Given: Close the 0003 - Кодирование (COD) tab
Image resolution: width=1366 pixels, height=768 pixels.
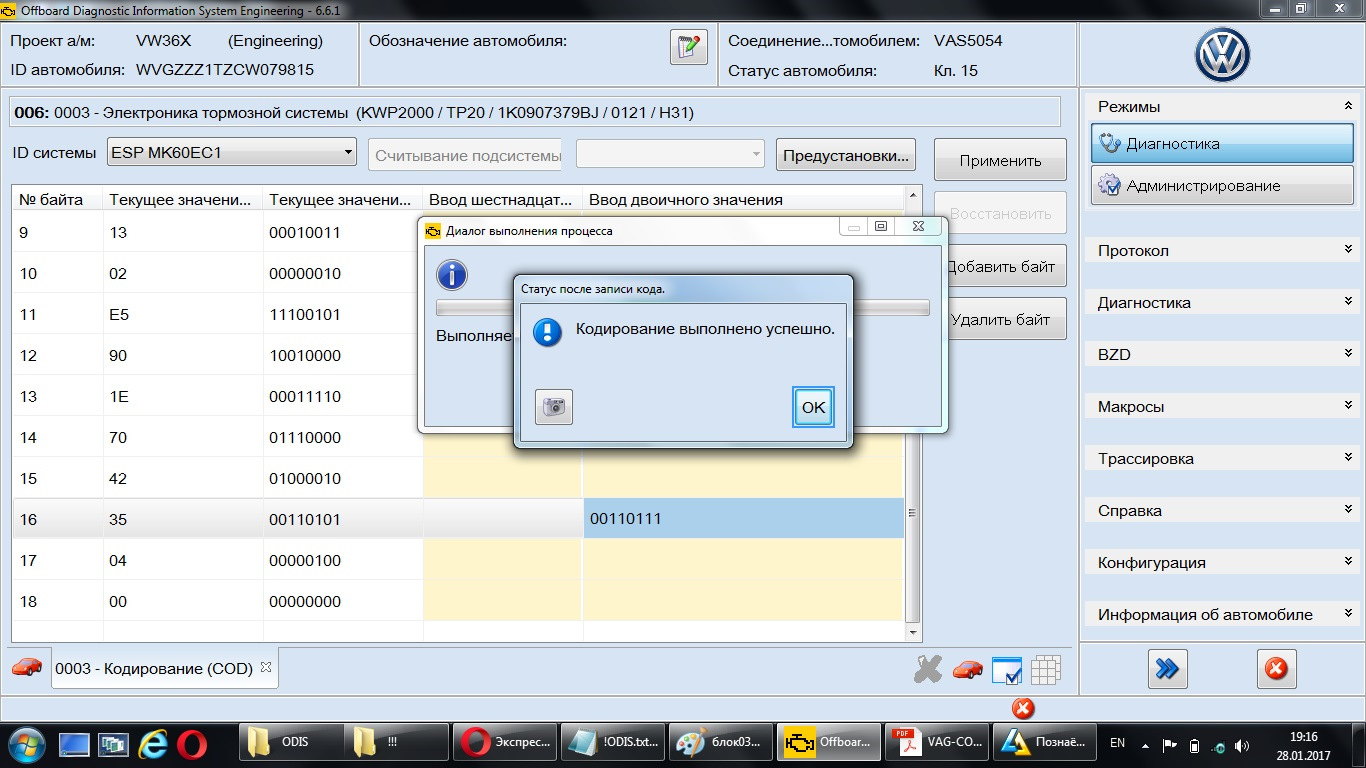Looking at the screenshot, I should 266,667.
